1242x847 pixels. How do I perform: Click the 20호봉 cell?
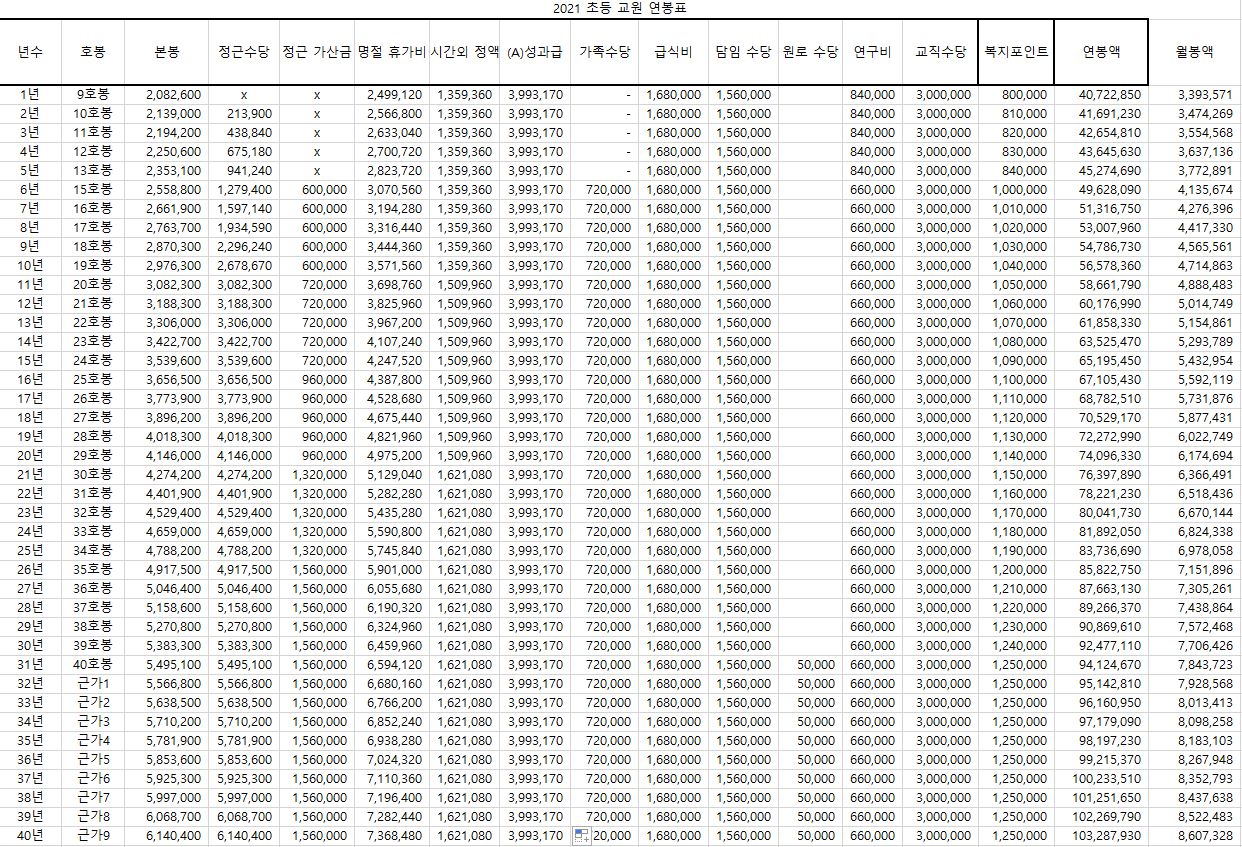pos(92,284)
